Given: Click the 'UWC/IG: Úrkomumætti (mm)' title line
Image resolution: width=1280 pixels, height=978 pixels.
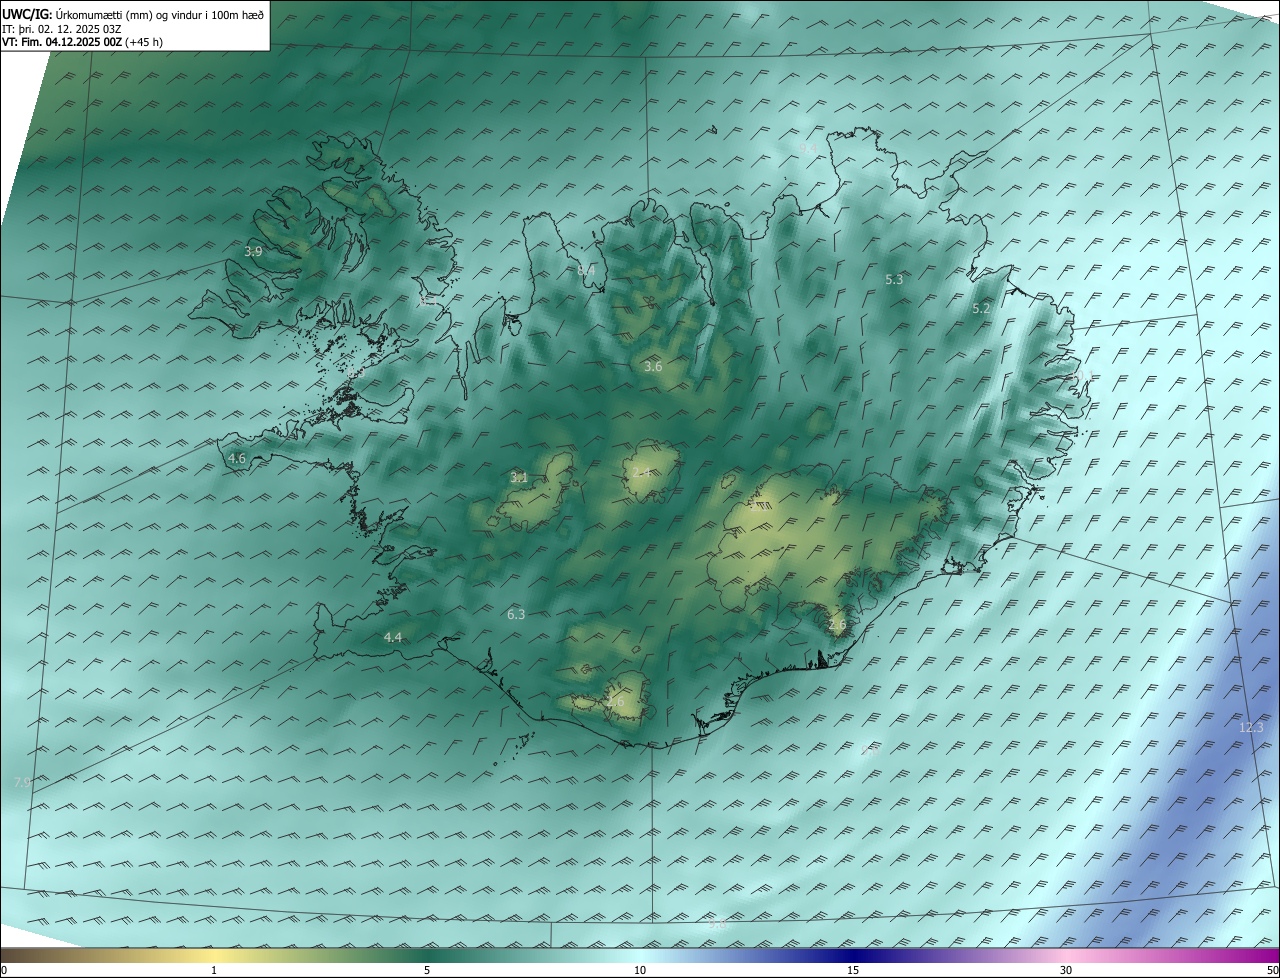Looking at the screenshot, I should [x=133, y=15].
